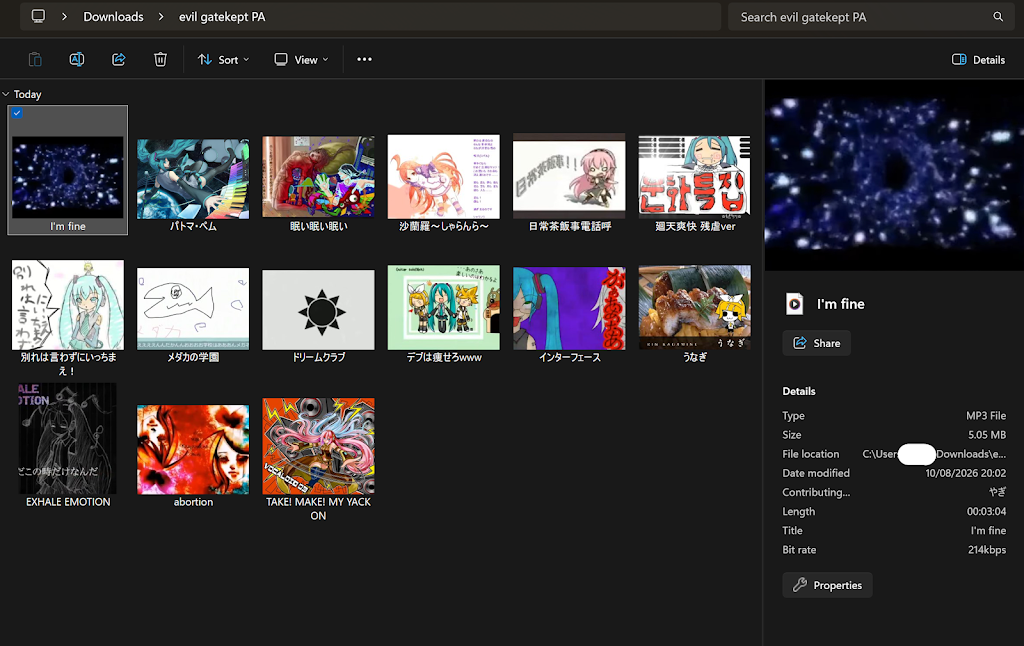1024x646 pixels.
Task: Click the 10/08/2026 20:02 date modified value
Action: 965,473
